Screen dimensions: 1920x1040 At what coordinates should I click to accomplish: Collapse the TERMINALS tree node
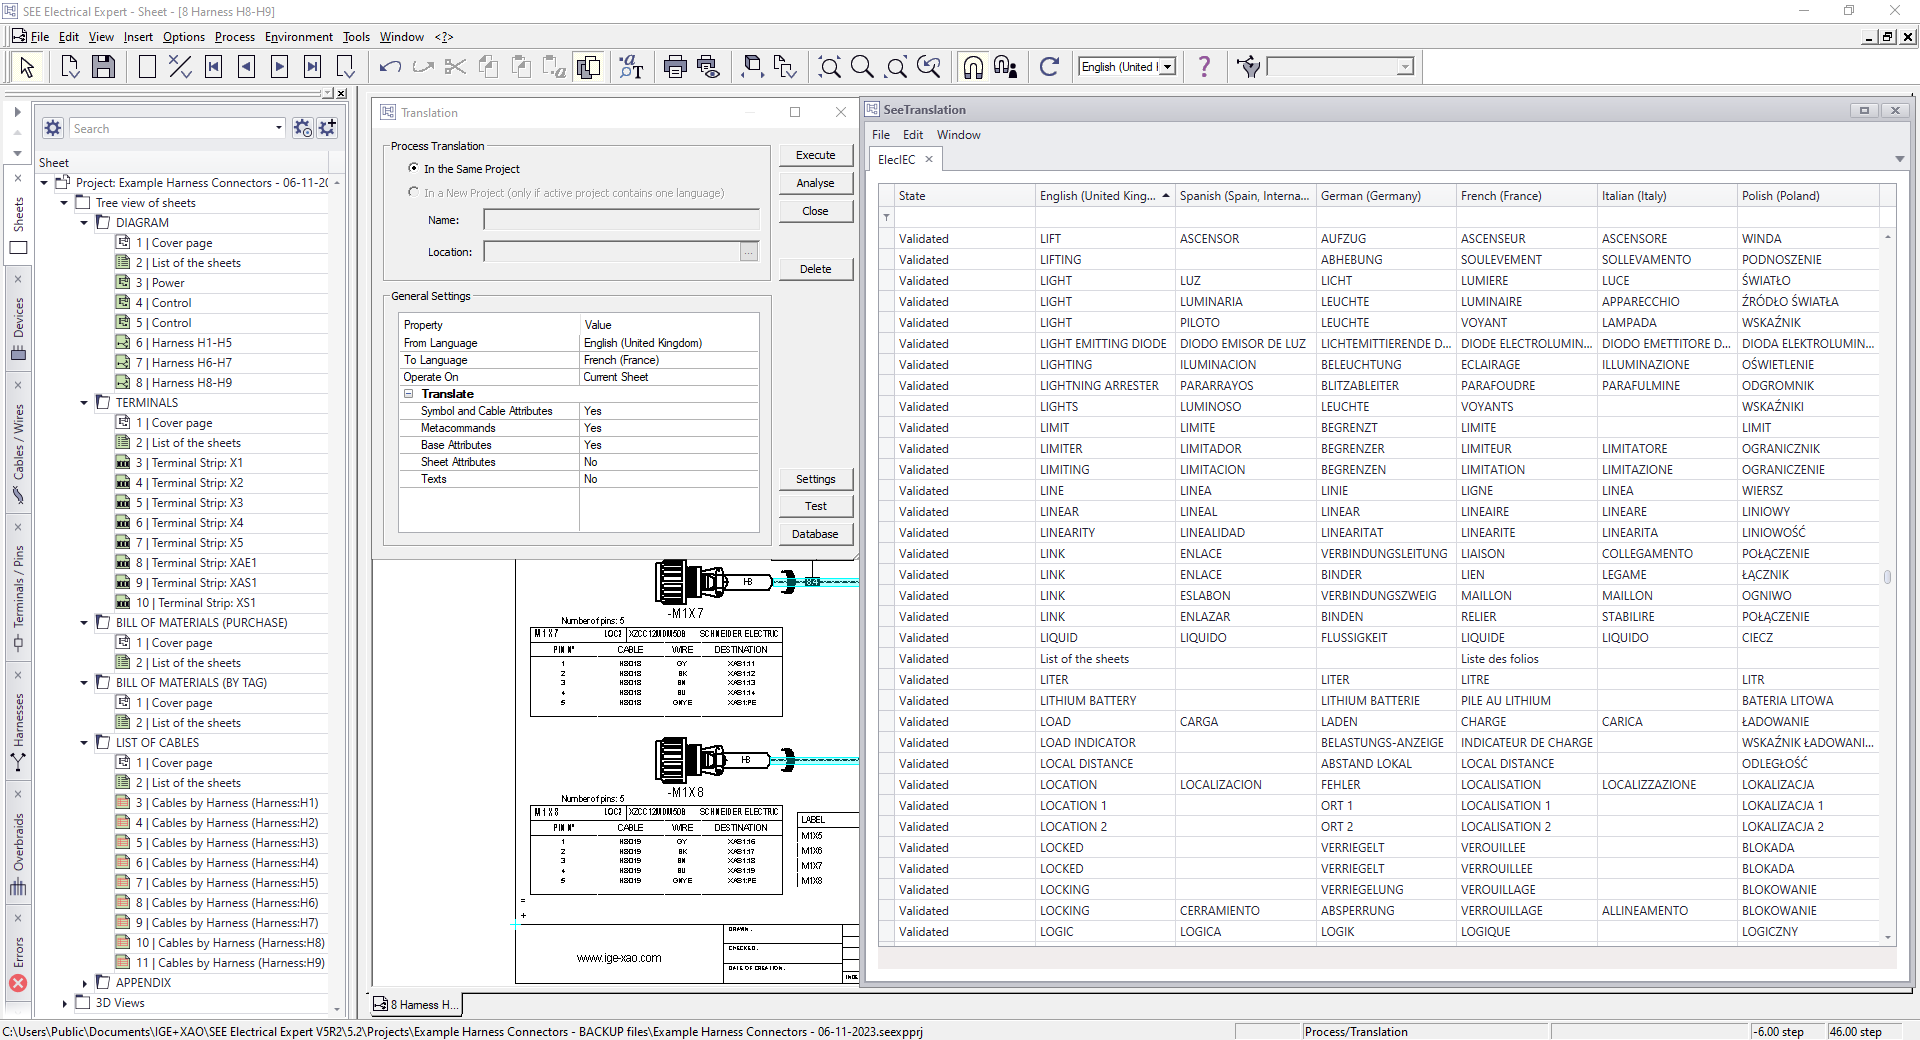[x=83, y=402]
